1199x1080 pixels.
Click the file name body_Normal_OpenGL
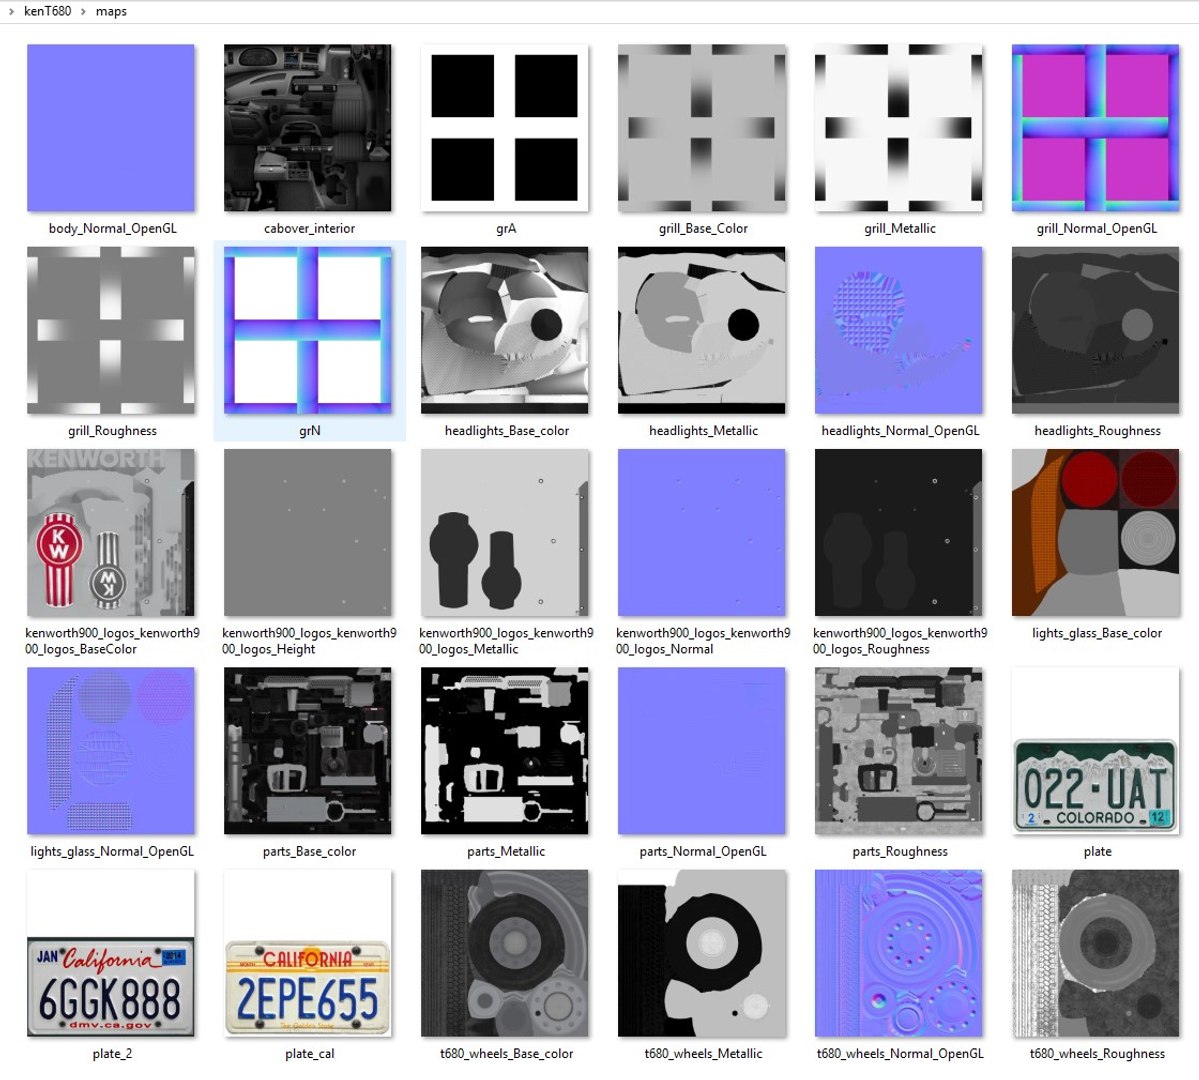pyautogui.click(x=112, y=228)
